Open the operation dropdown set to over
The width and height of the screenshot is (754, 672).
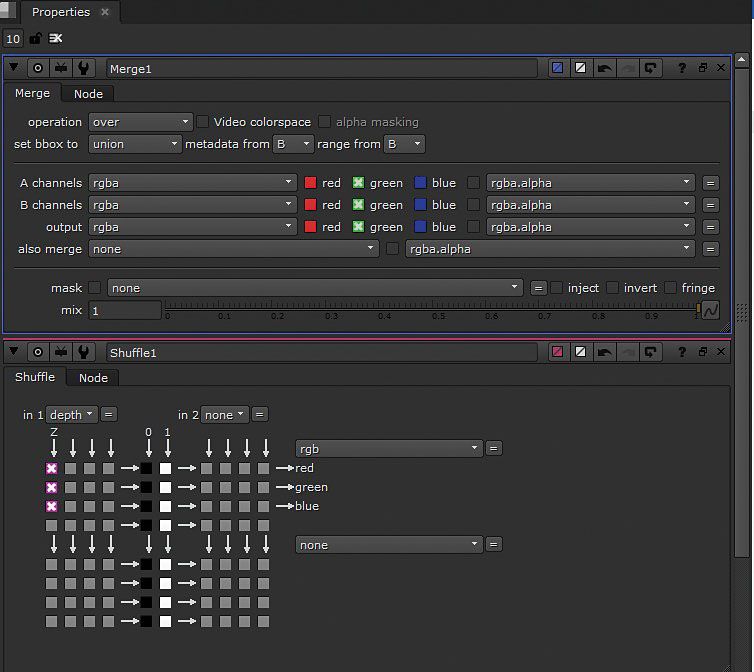click(140, 122)
